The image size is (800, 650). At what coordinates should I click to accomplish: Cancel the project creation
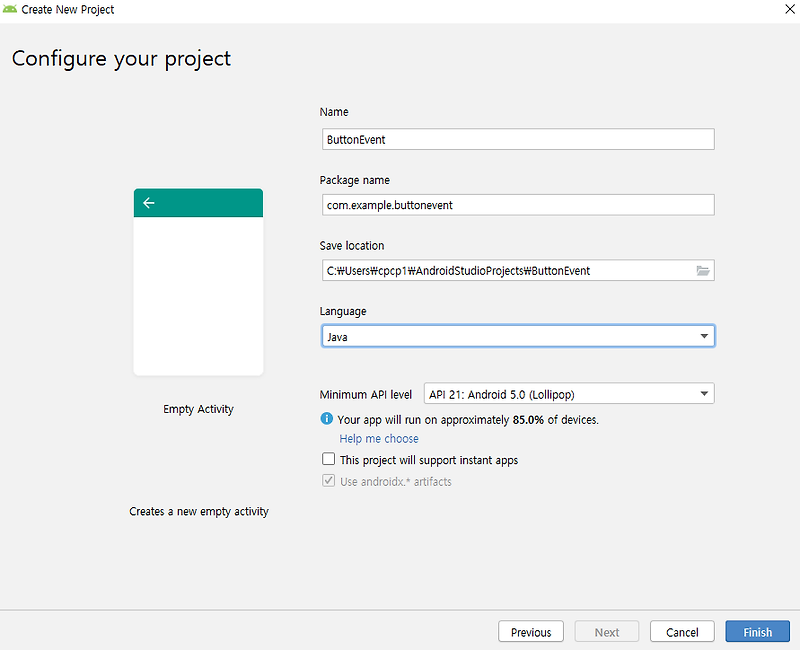682,632
